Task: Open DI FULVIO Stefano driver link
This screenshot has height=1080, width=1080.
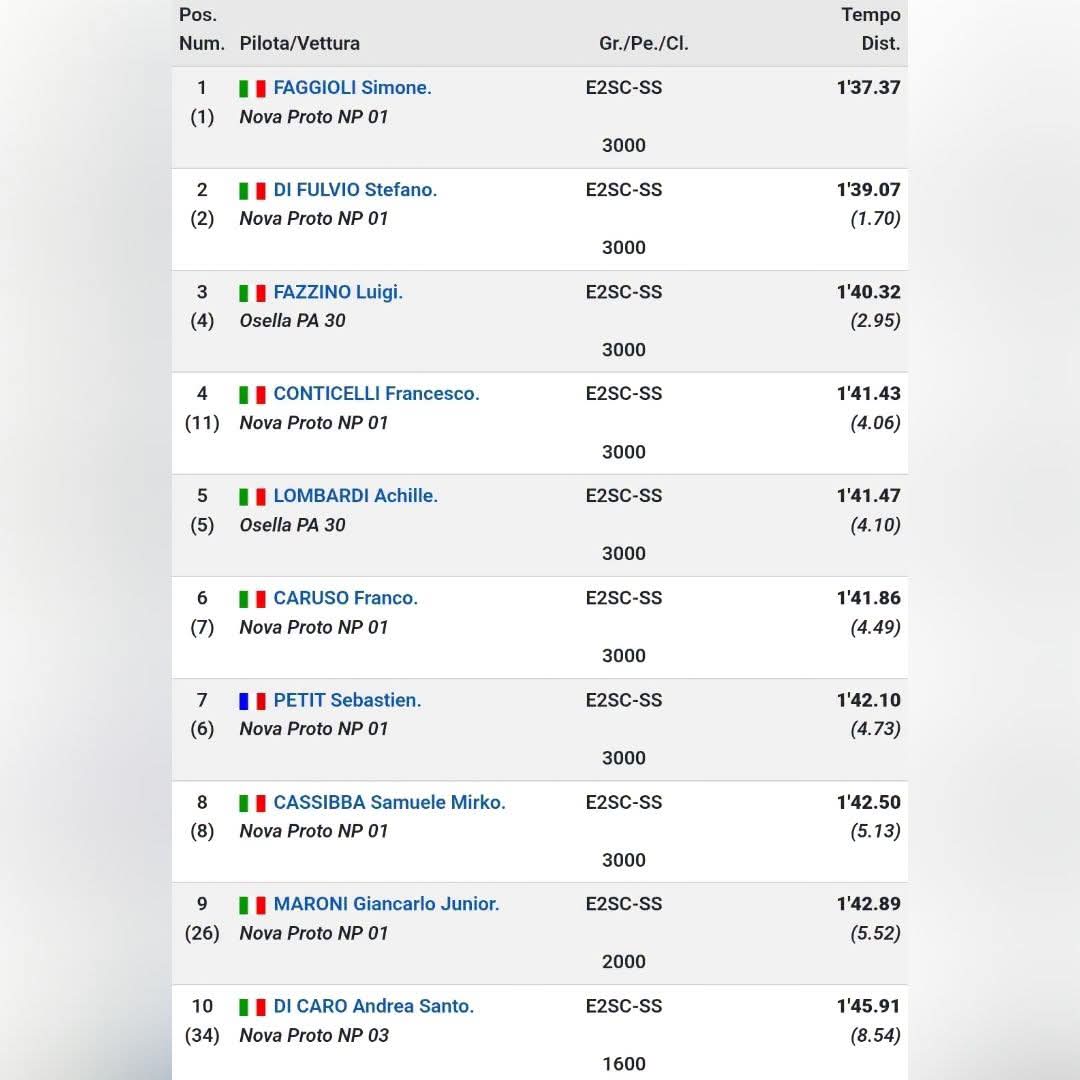Action: (355, 190)
